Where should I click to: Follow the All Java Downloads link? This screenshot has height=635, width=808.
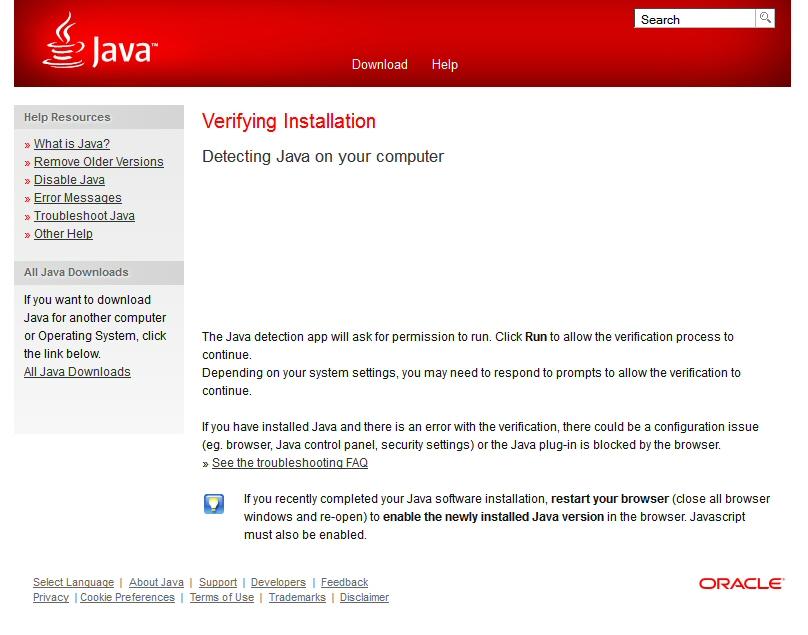coord(77,372)
